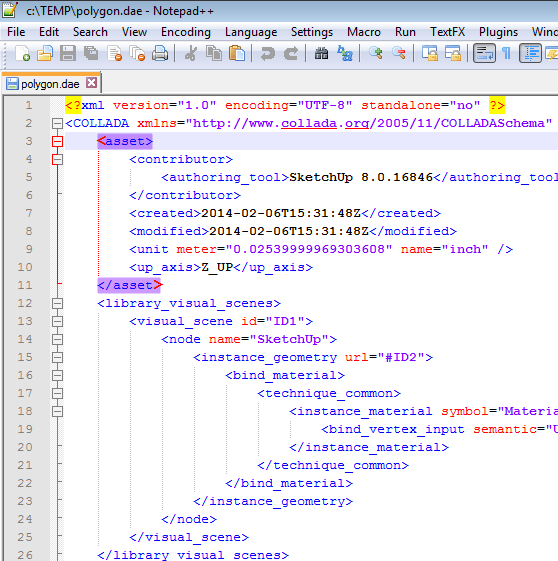Toggle synchronized horizontal scrolling

(x=453, y=53)
